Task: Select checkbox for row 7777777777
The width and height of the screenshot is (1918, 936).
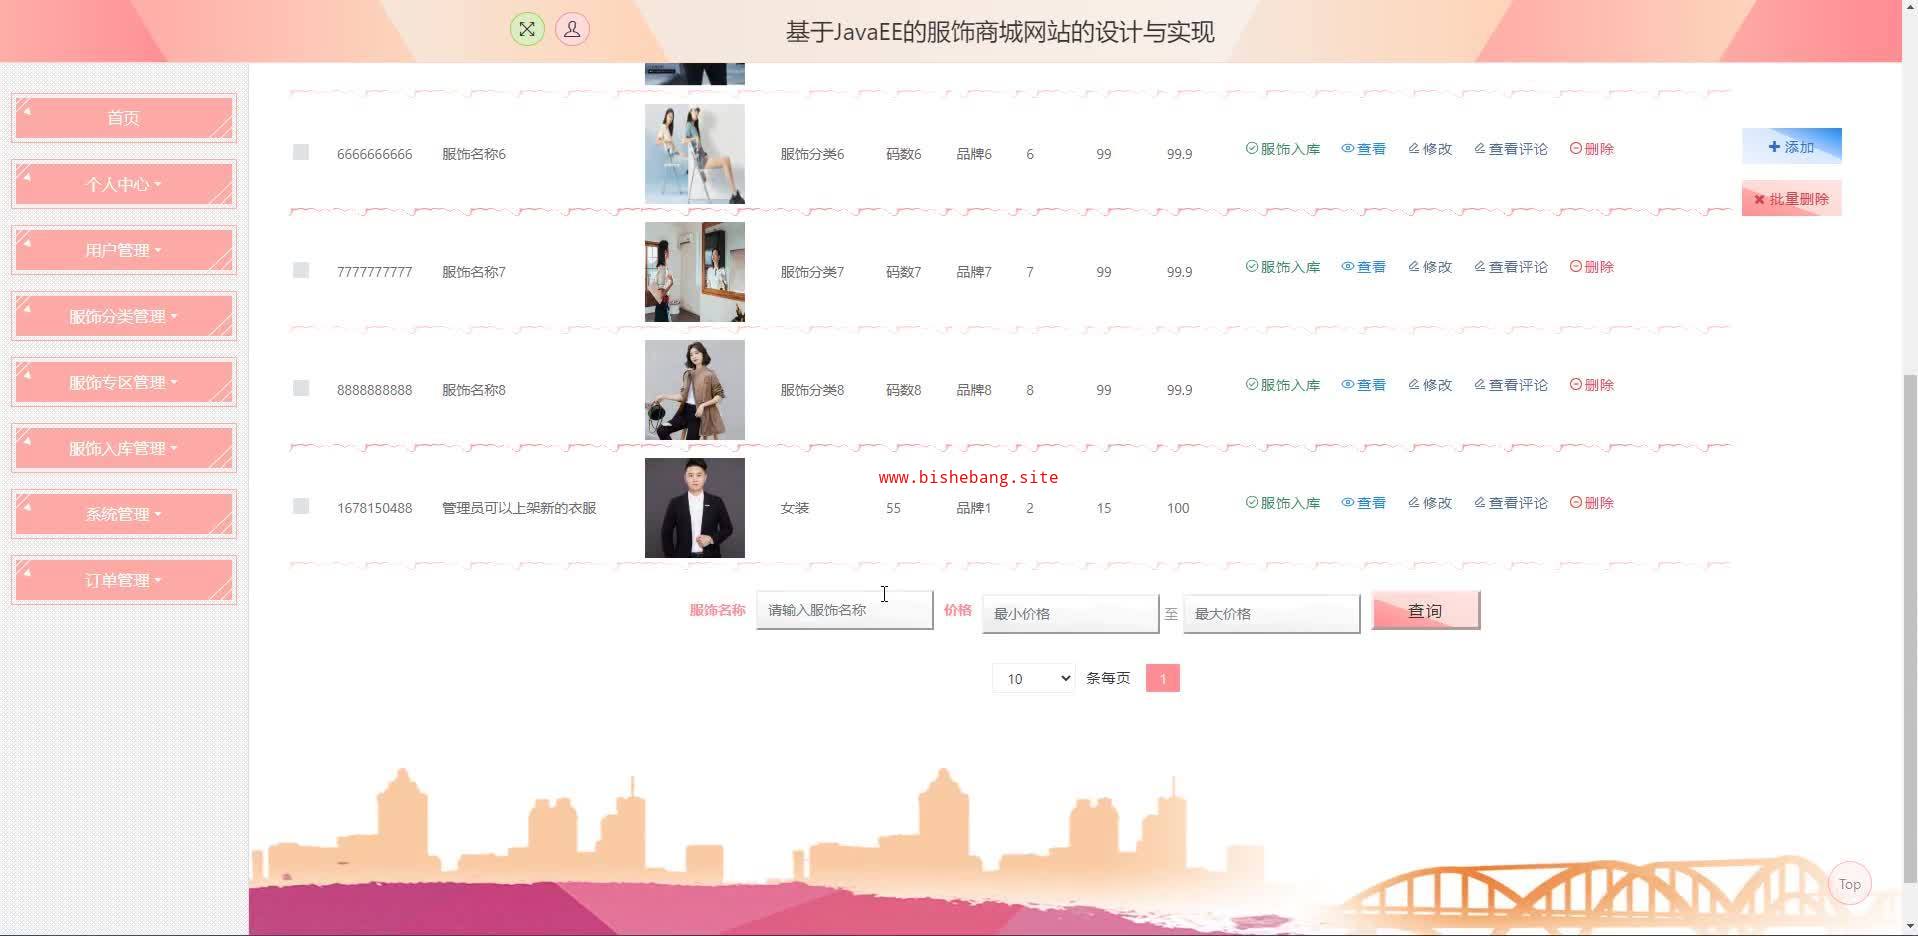Action: [x=301, y=270]
